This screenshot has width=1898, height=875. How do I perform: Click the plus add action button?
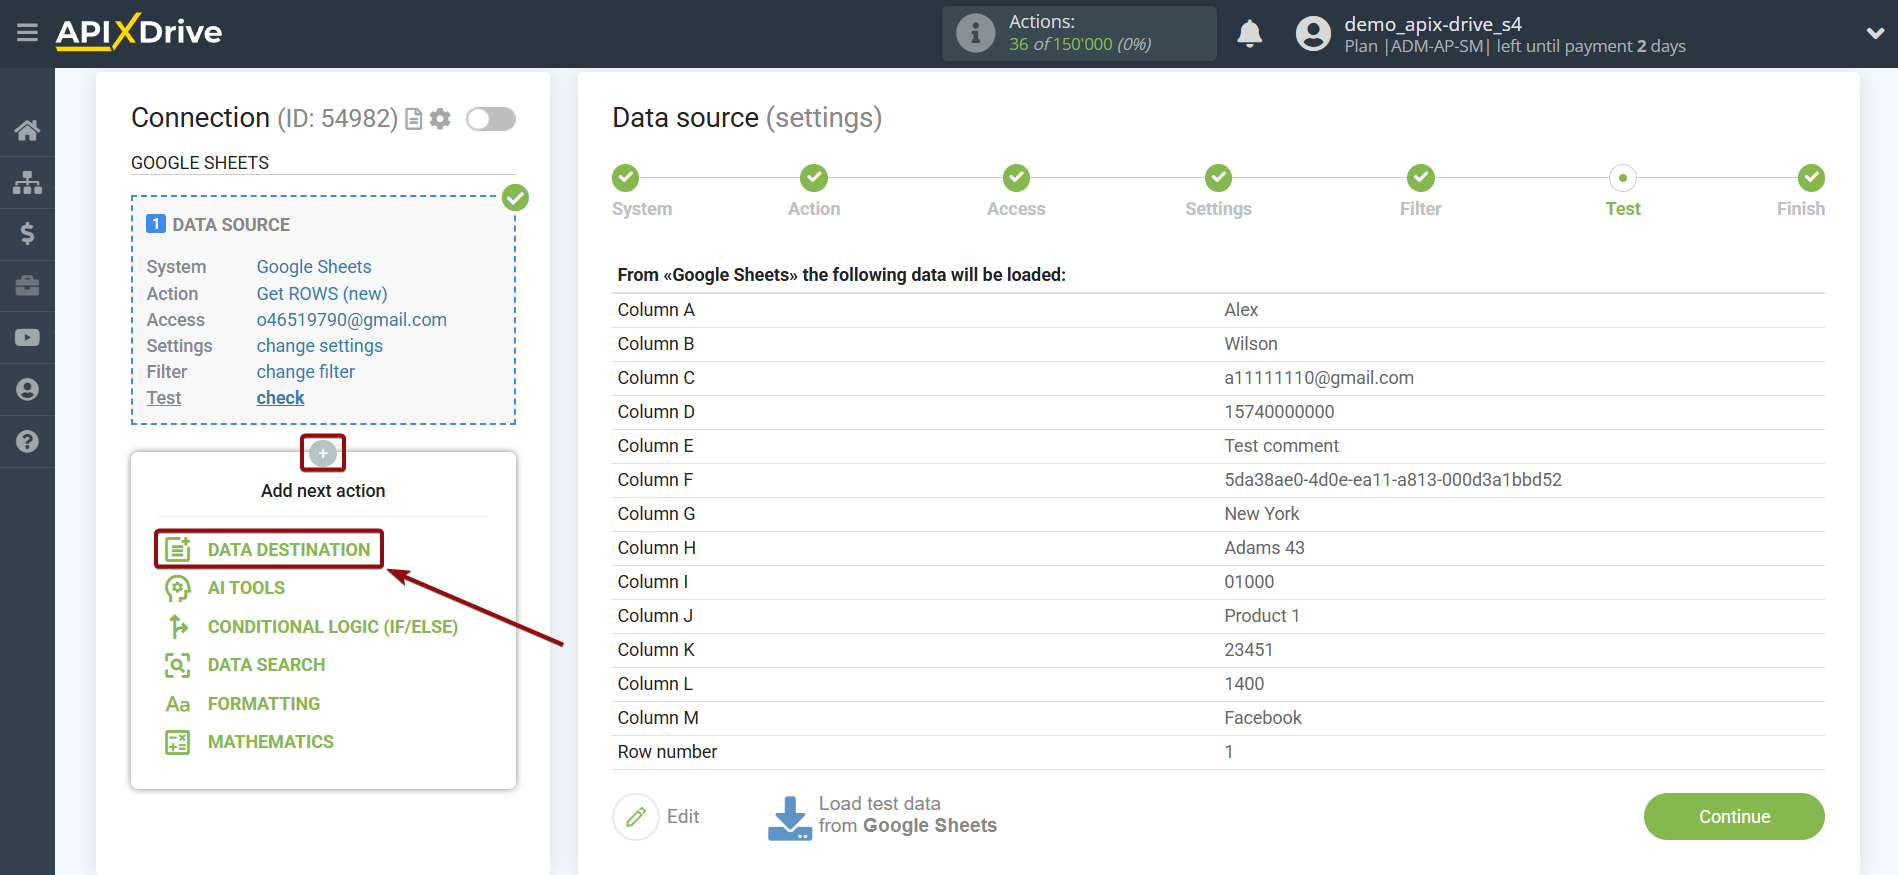coord(323,453)
